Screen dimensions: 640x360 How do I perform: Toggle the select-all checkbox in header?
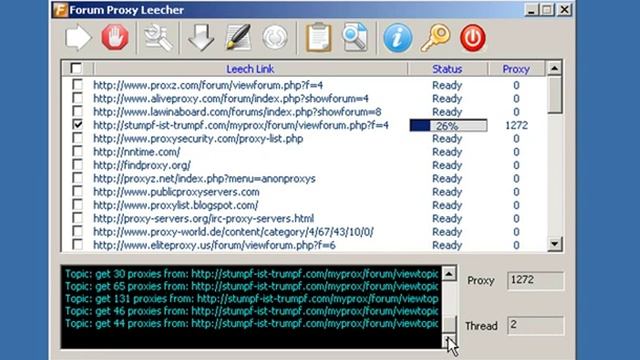(x=76, y=68)
